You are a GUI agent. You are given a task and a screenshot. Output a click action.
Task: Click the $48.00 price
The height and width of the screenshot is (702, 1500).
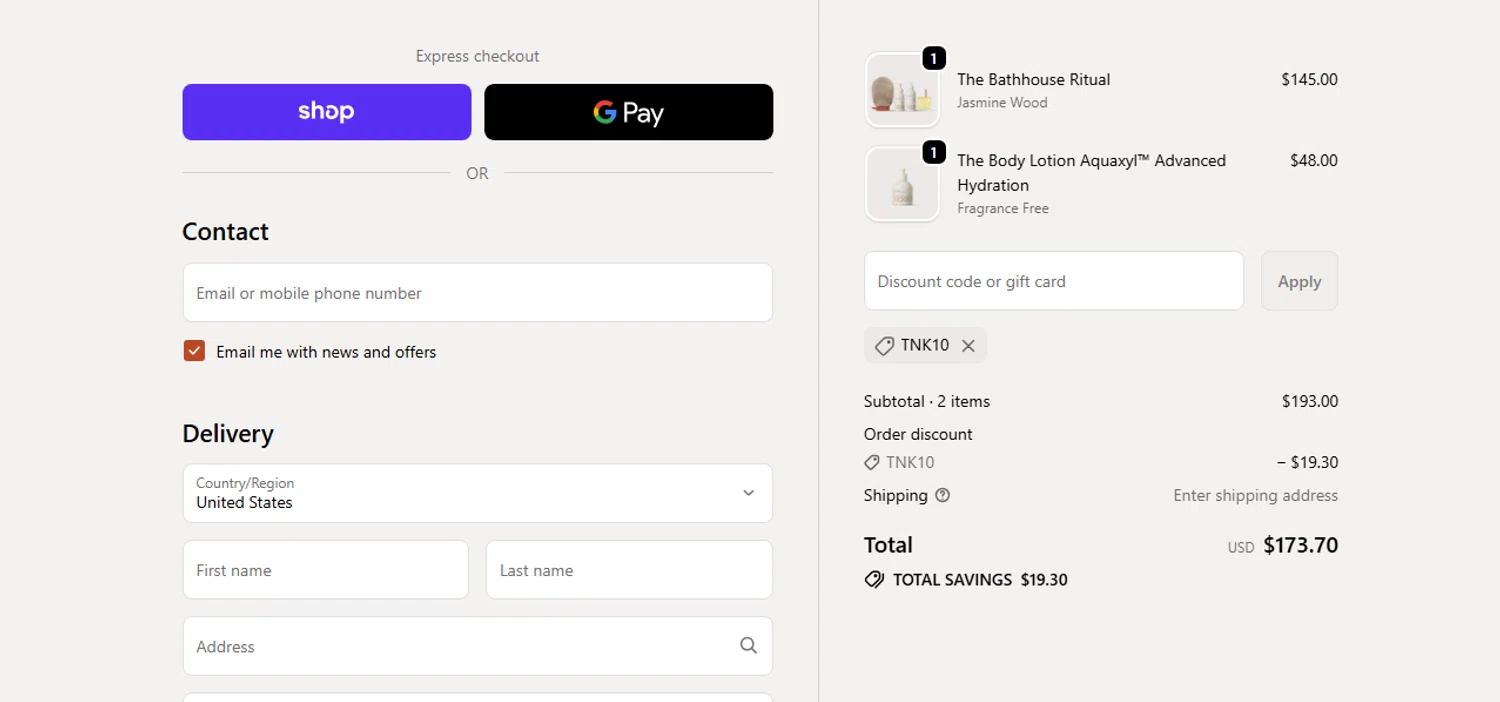pos(1313,160)
